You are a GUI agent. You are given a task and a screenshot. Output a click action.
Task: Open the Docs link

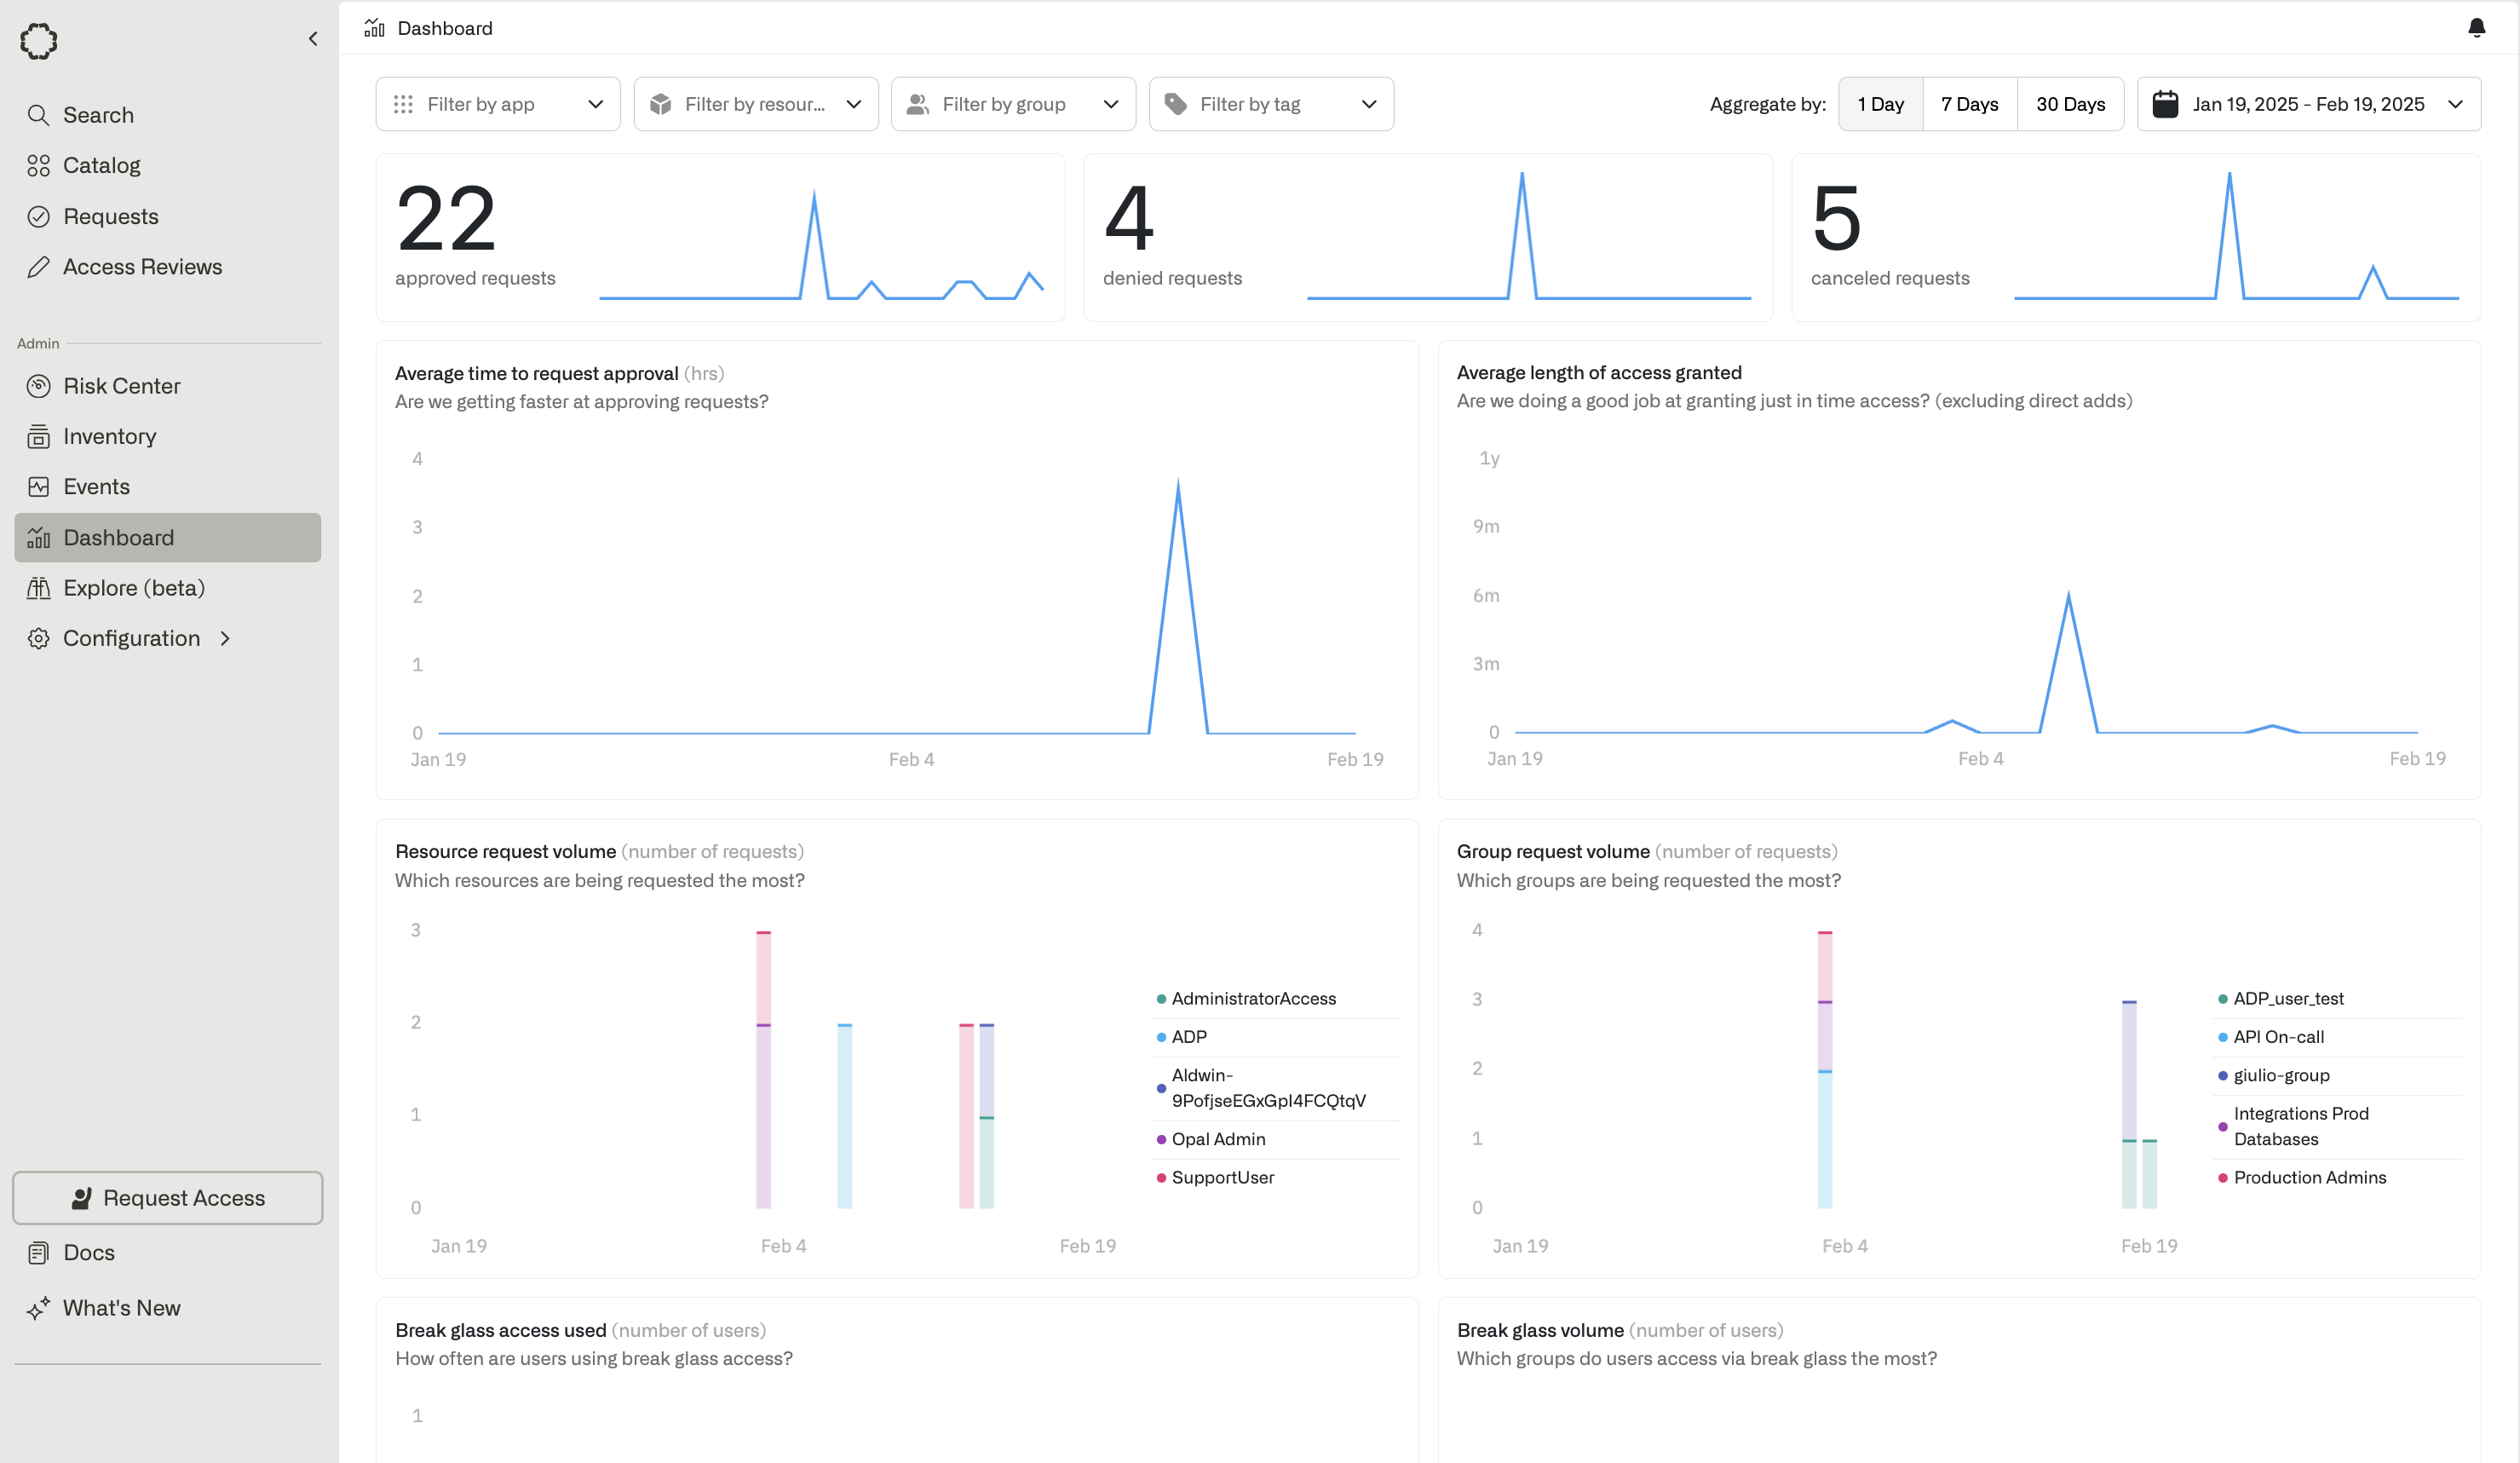(x=88, y=1253)
